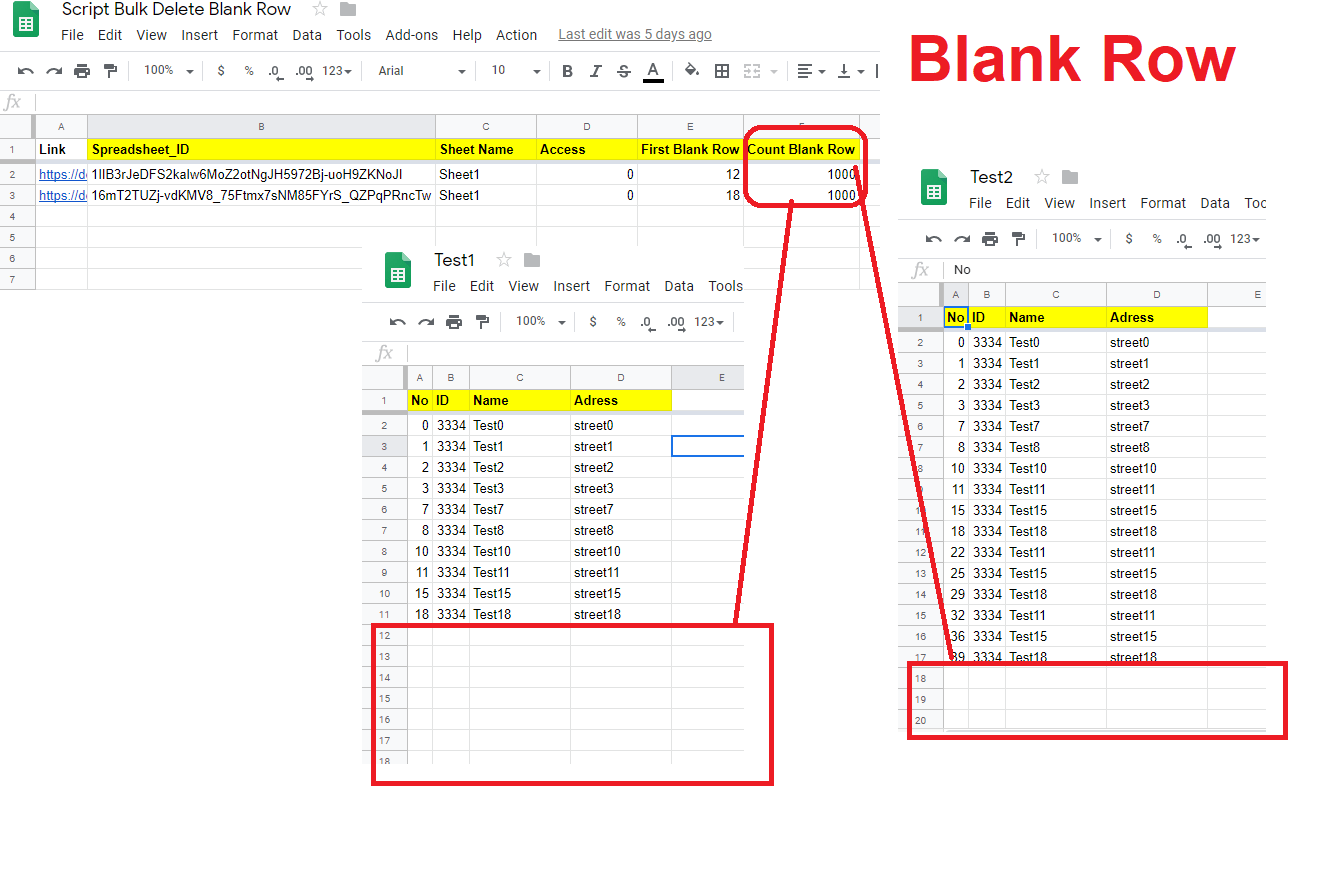
Task: Select cell with First Blank Row value 12
Action: click(690, 174)
